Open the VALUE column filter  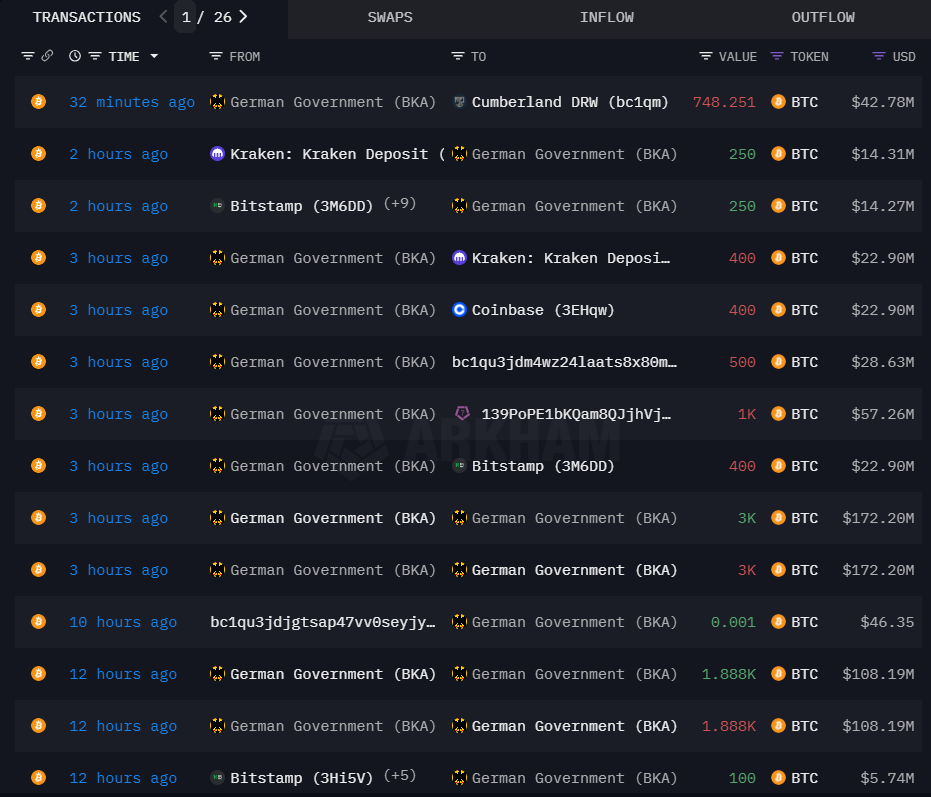point(706,57)
